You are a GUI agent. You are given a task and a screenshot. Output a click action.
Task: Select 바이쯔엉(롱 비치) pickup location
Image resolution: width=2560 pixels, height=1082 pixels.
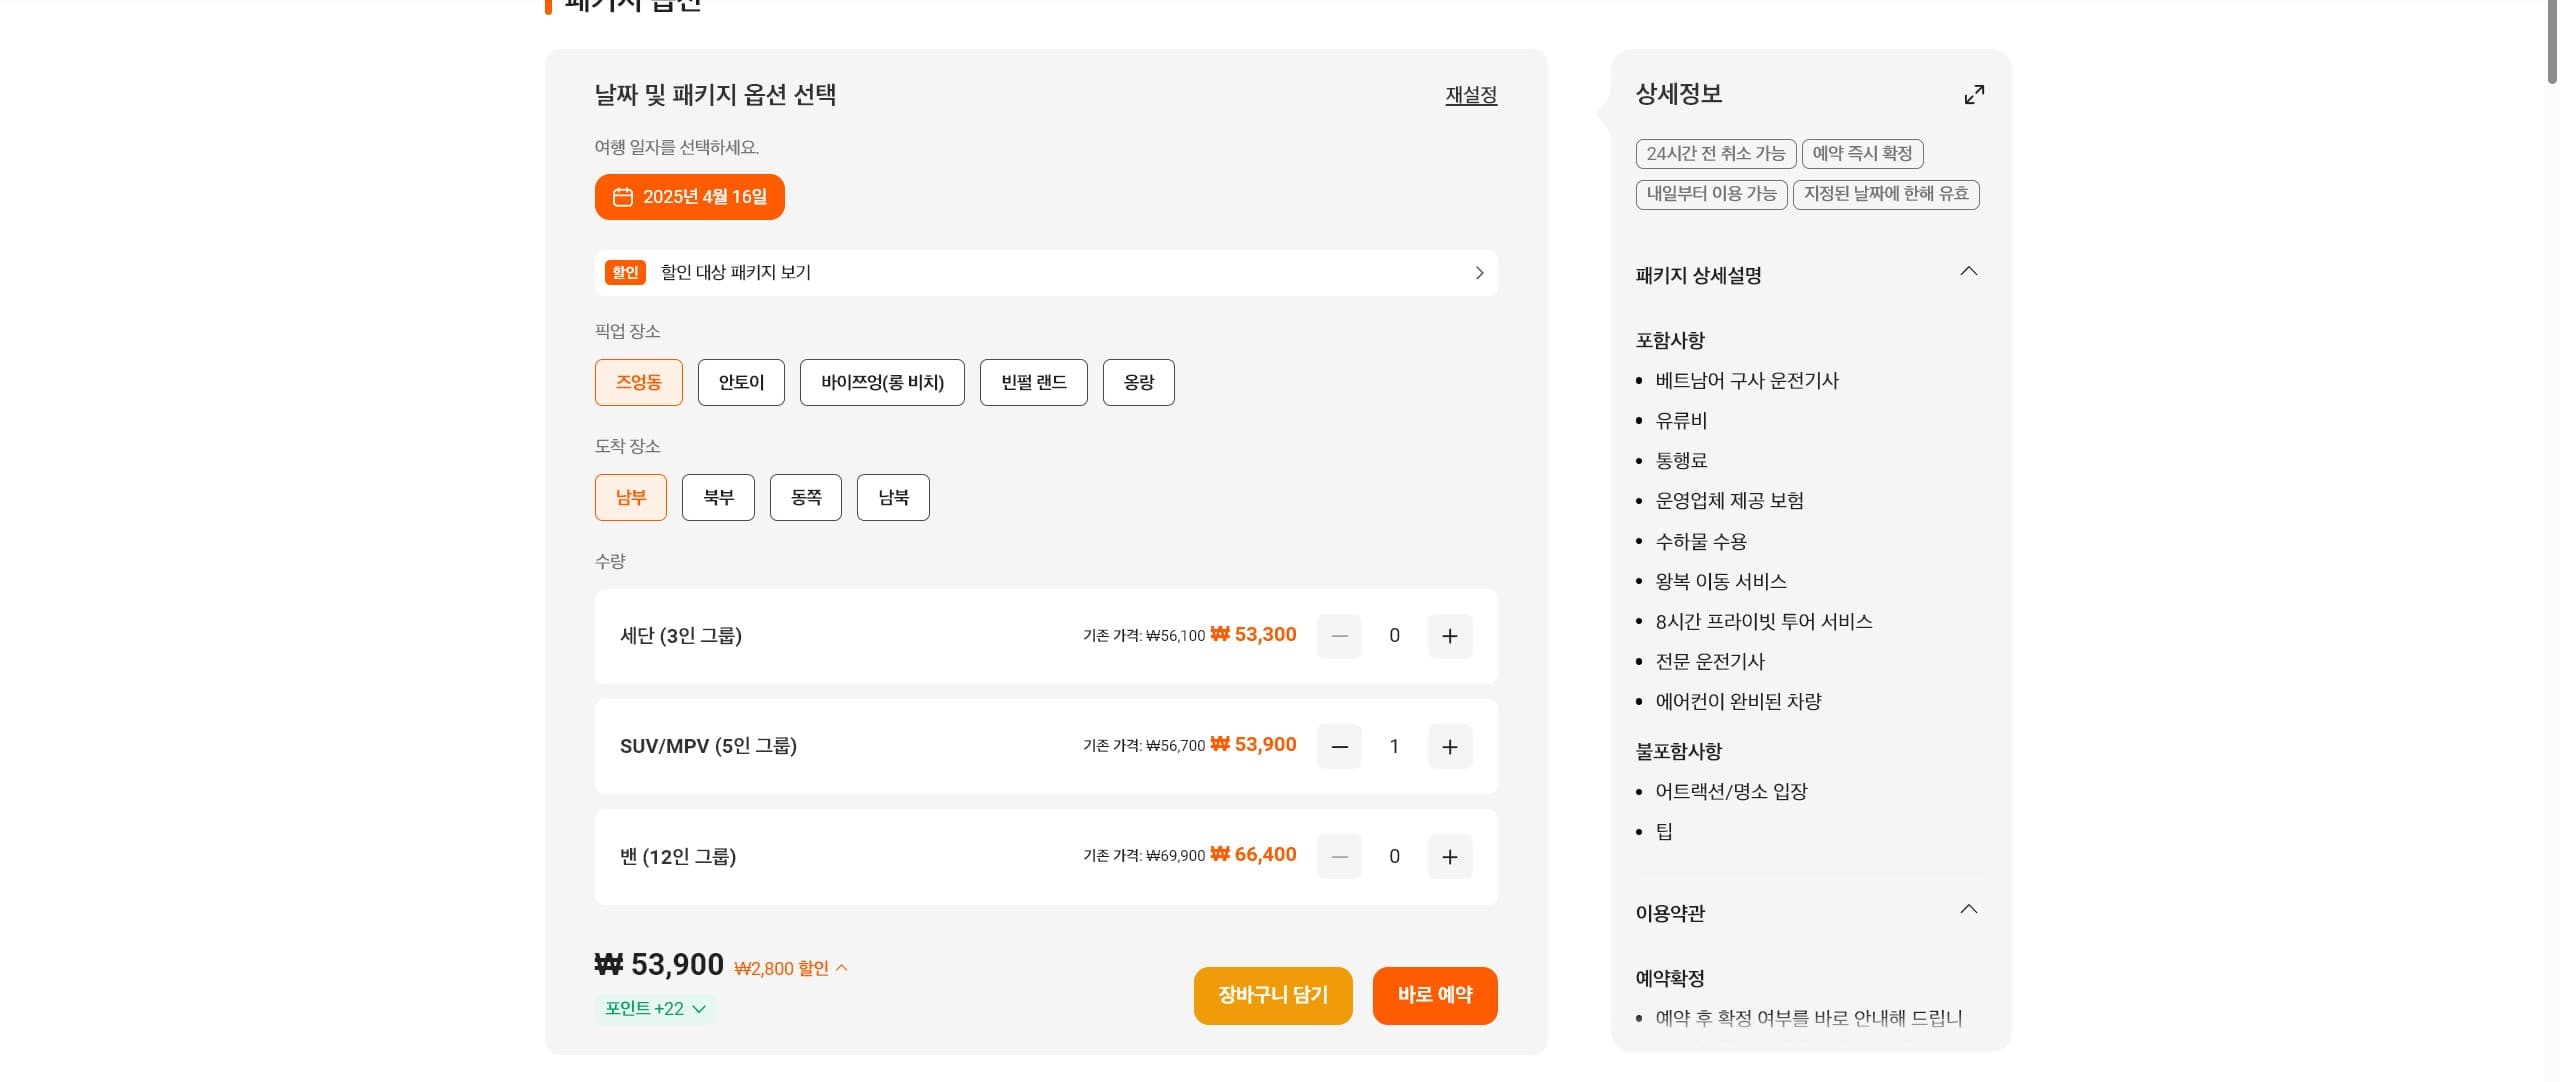[x=882, y=382]
